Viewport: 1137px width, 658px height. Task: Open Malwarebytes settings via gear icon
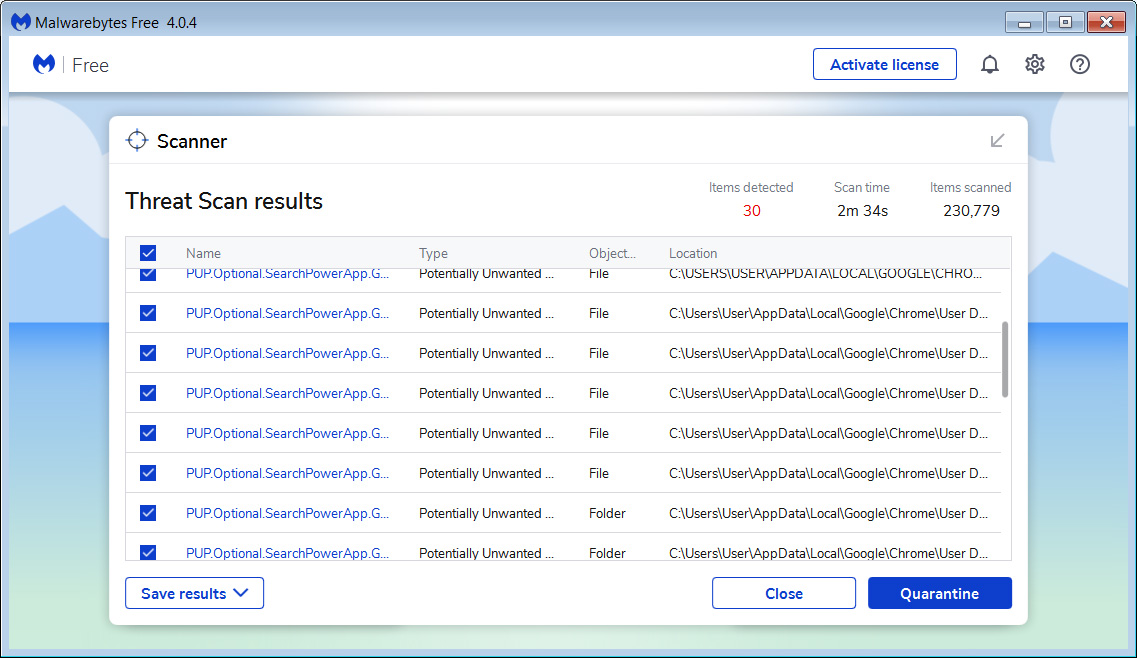(1035, 64)
